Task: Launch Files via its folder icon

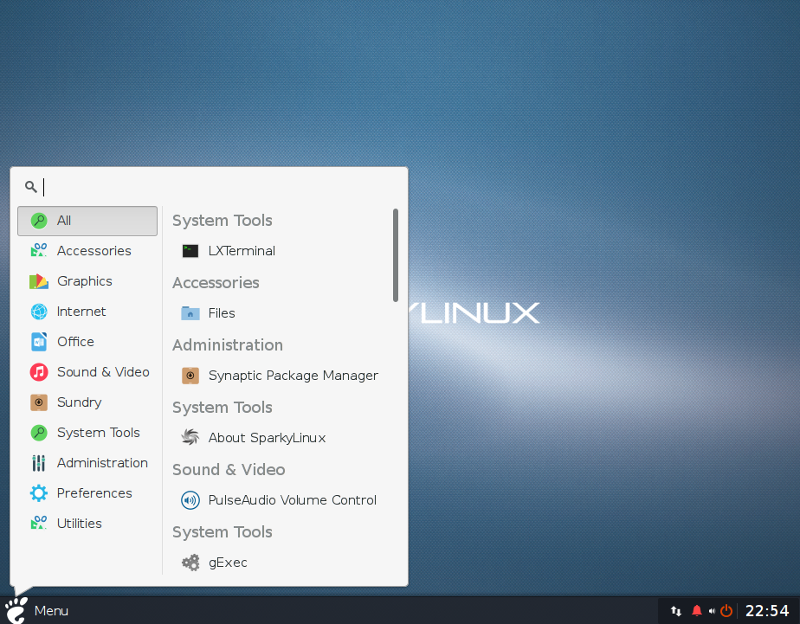Action: tap(190, 313)
